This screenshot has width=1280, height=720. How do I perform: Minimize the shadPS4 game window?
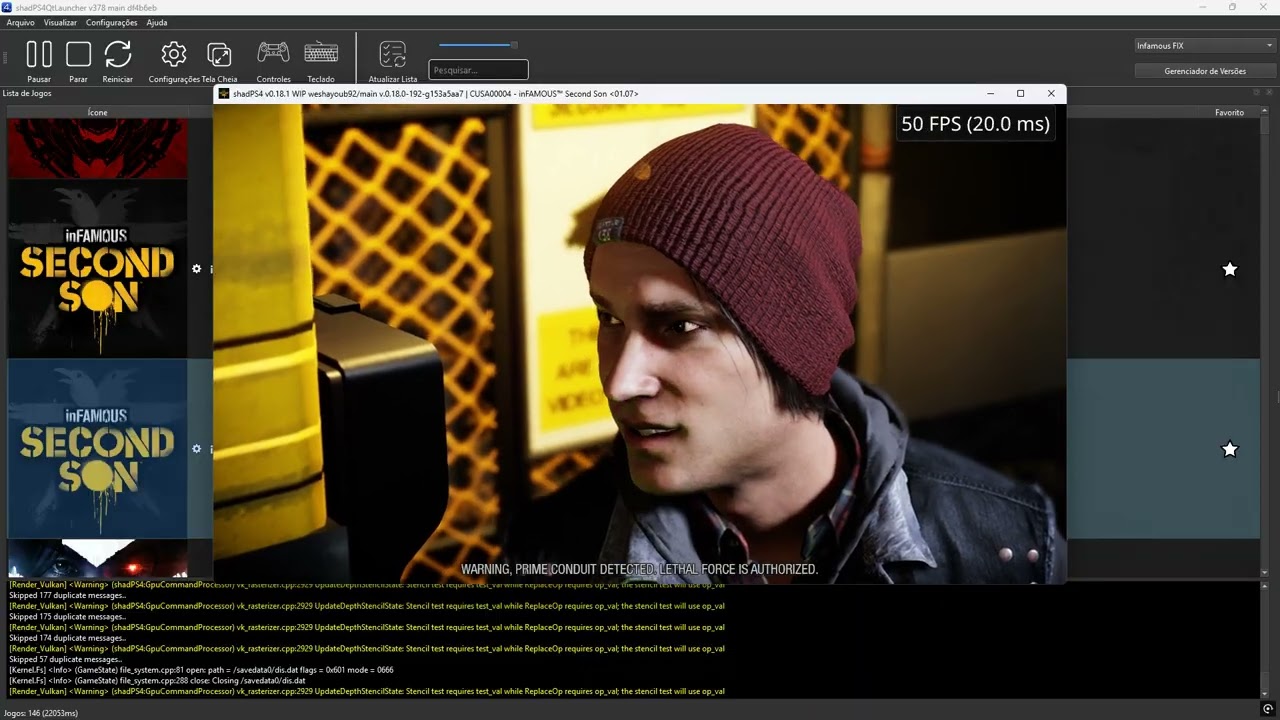click(990, 94)
